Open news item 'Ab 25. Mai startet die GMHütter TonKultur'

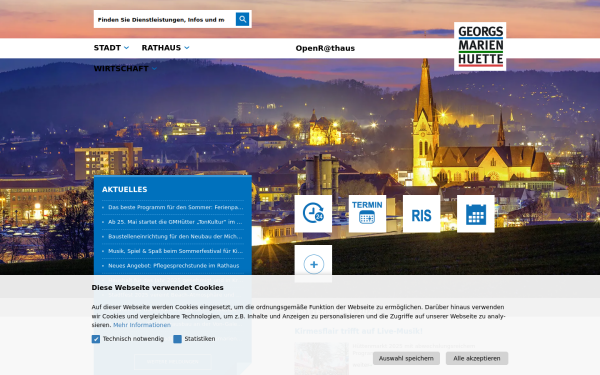(x=175, y=222)
